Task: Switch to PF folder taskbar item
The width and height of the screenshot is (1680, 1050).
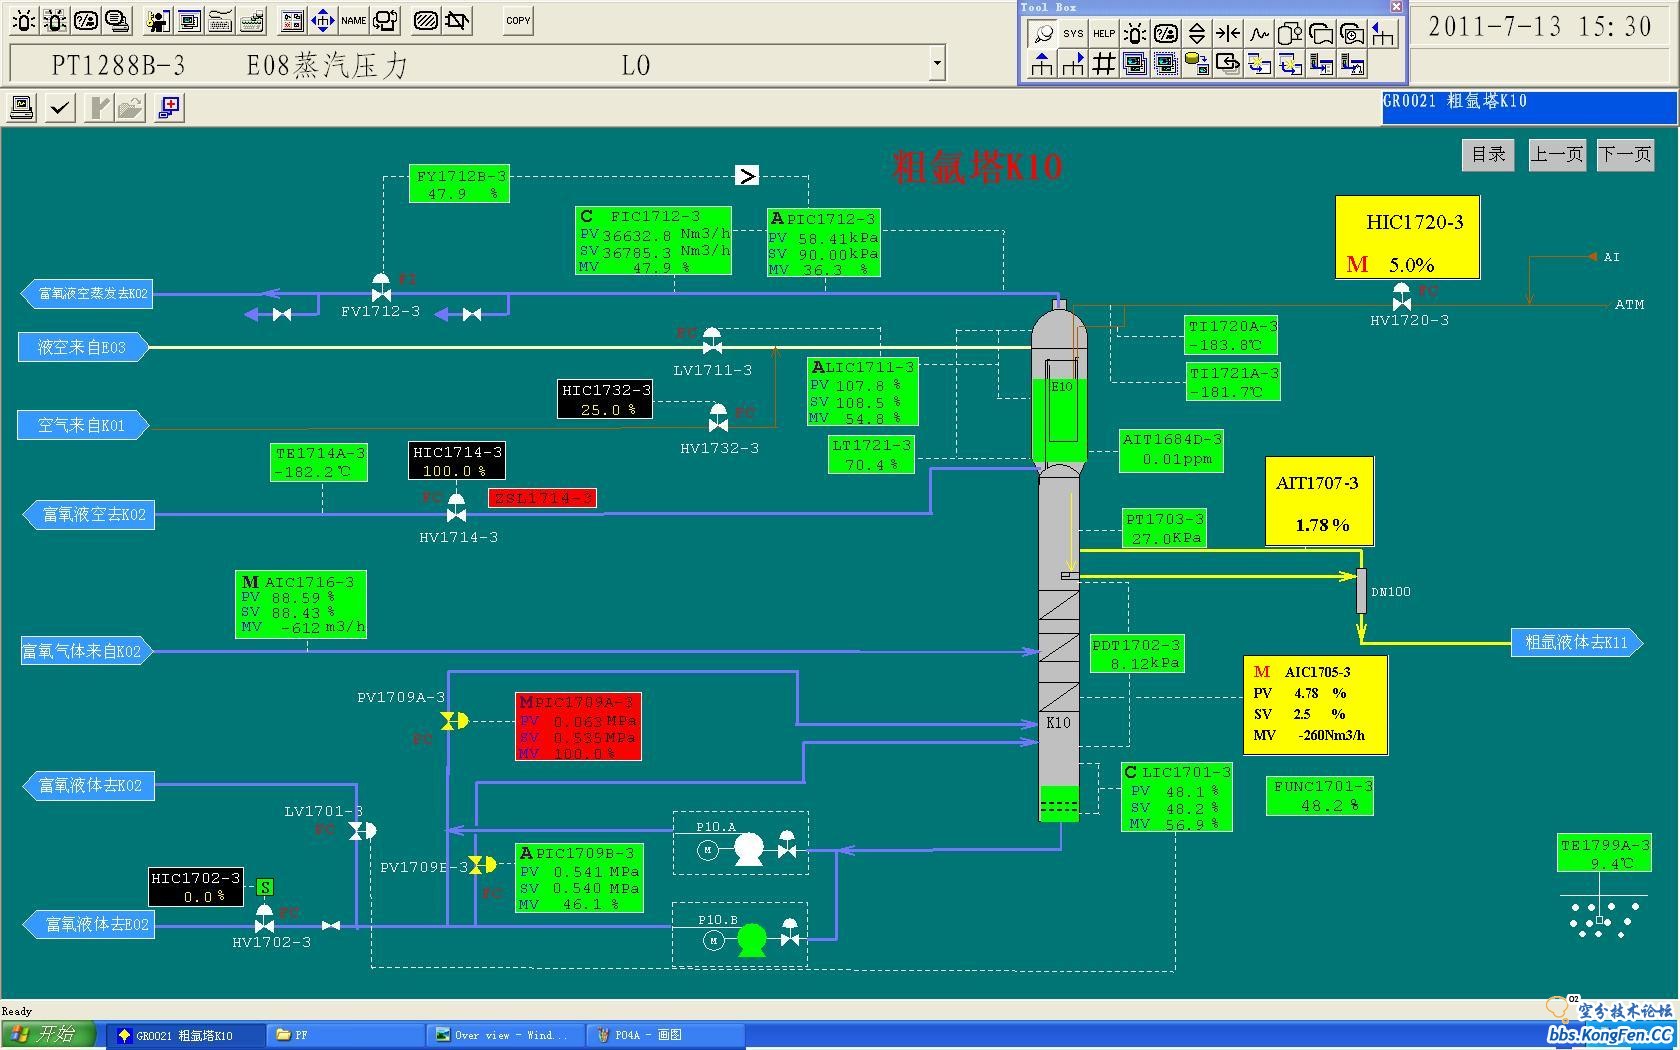Action: point(345,1035)
